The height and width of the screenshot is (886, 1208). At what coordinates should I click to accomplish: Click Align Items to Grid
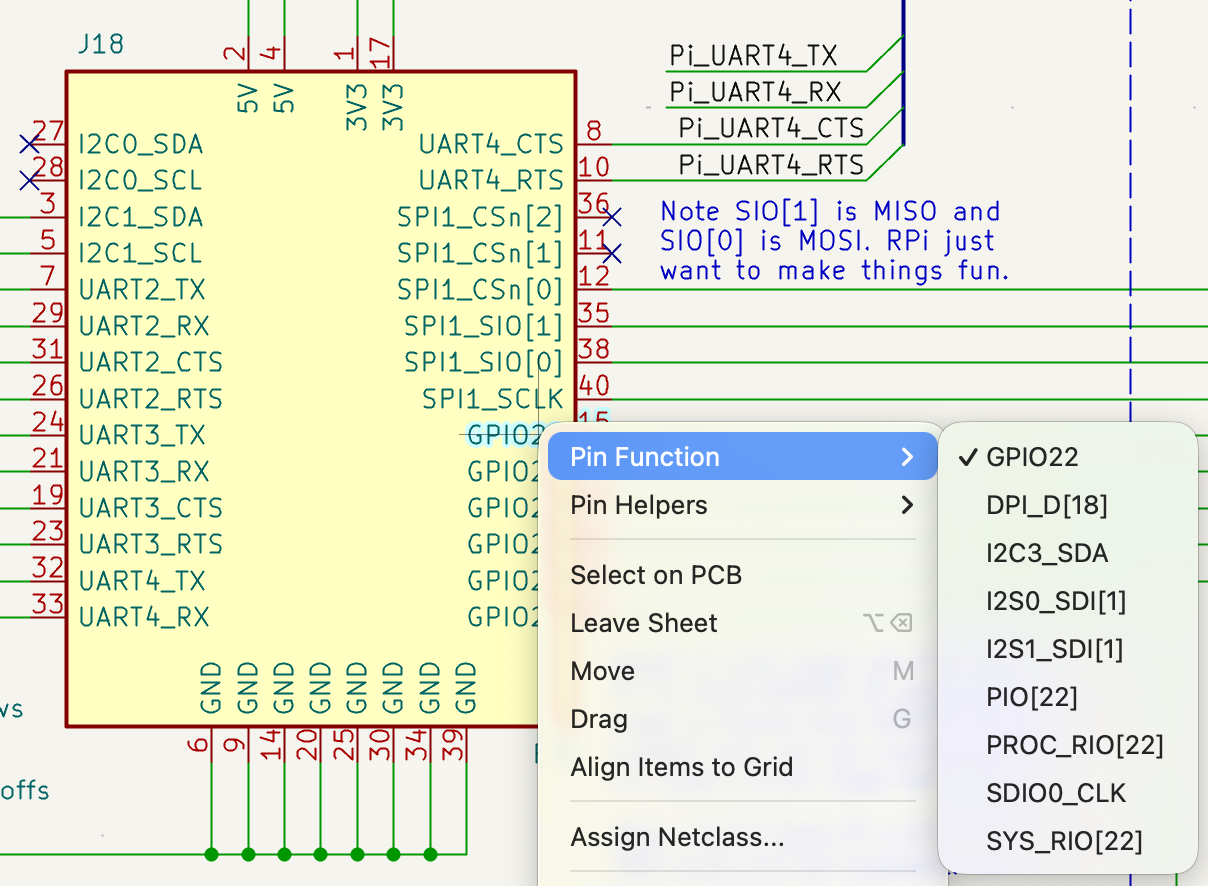(681, 767)
